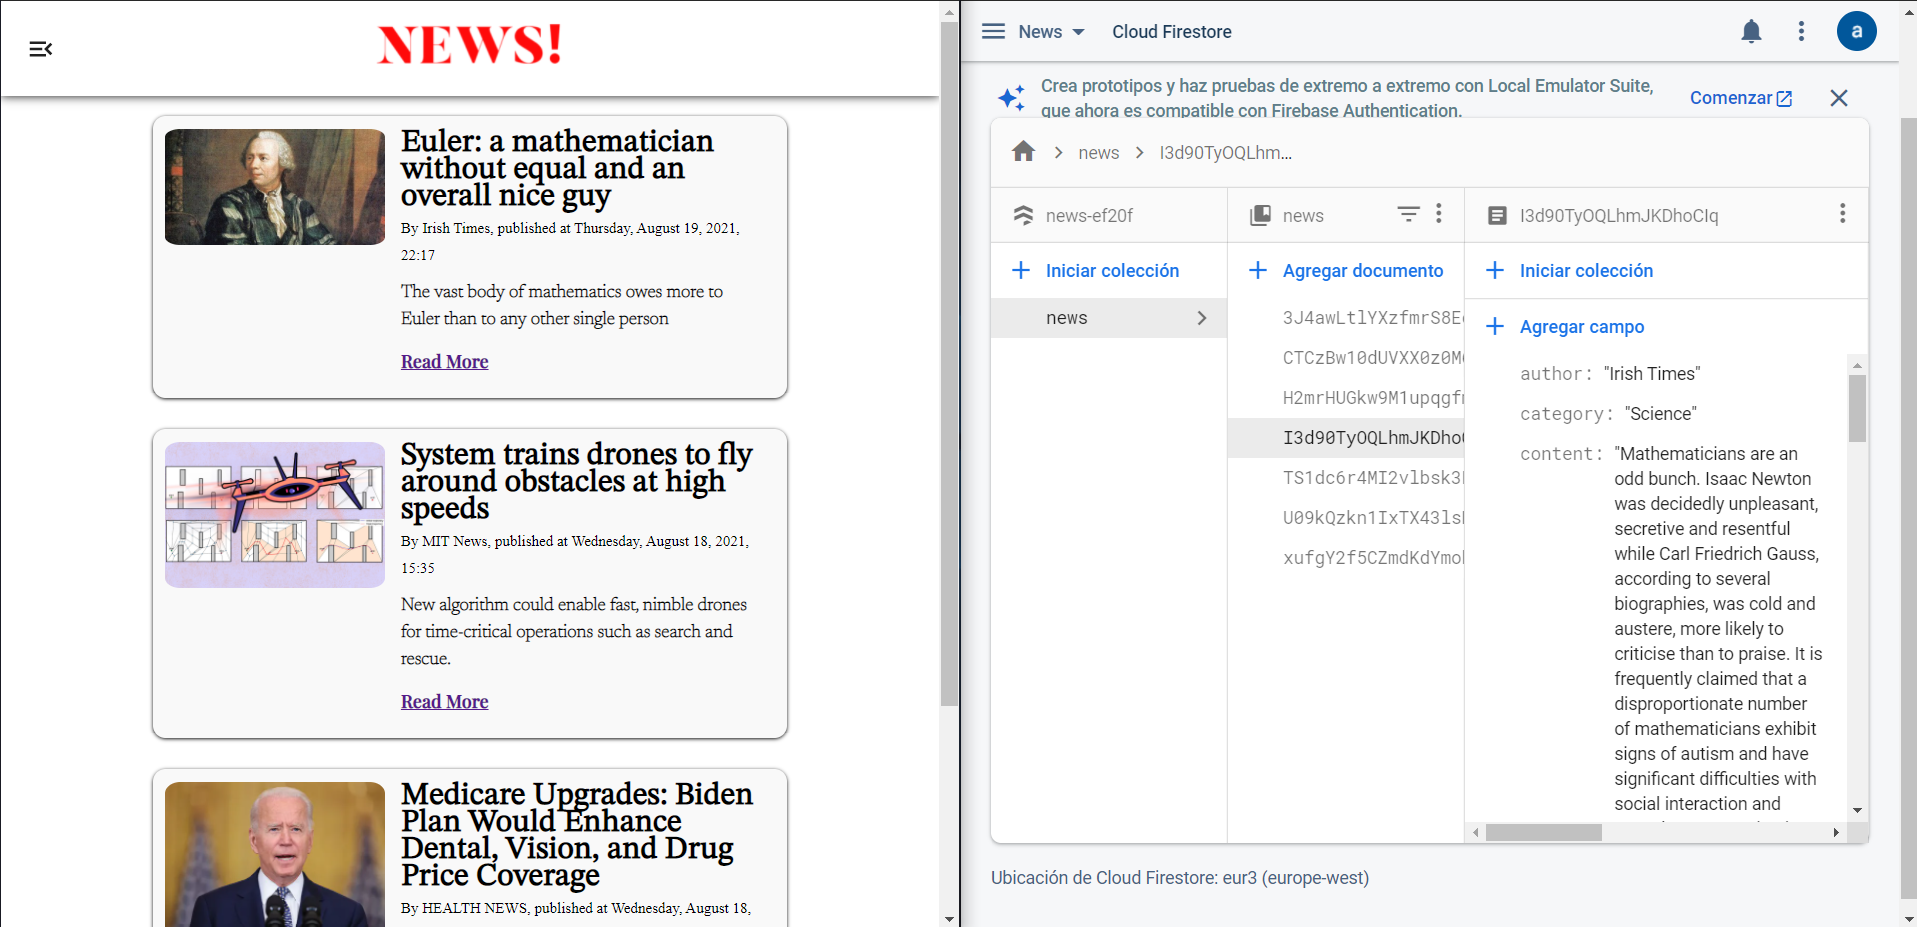Click the Medicare Upgrades headline
1917x927 pixels.
coord(577,834)
